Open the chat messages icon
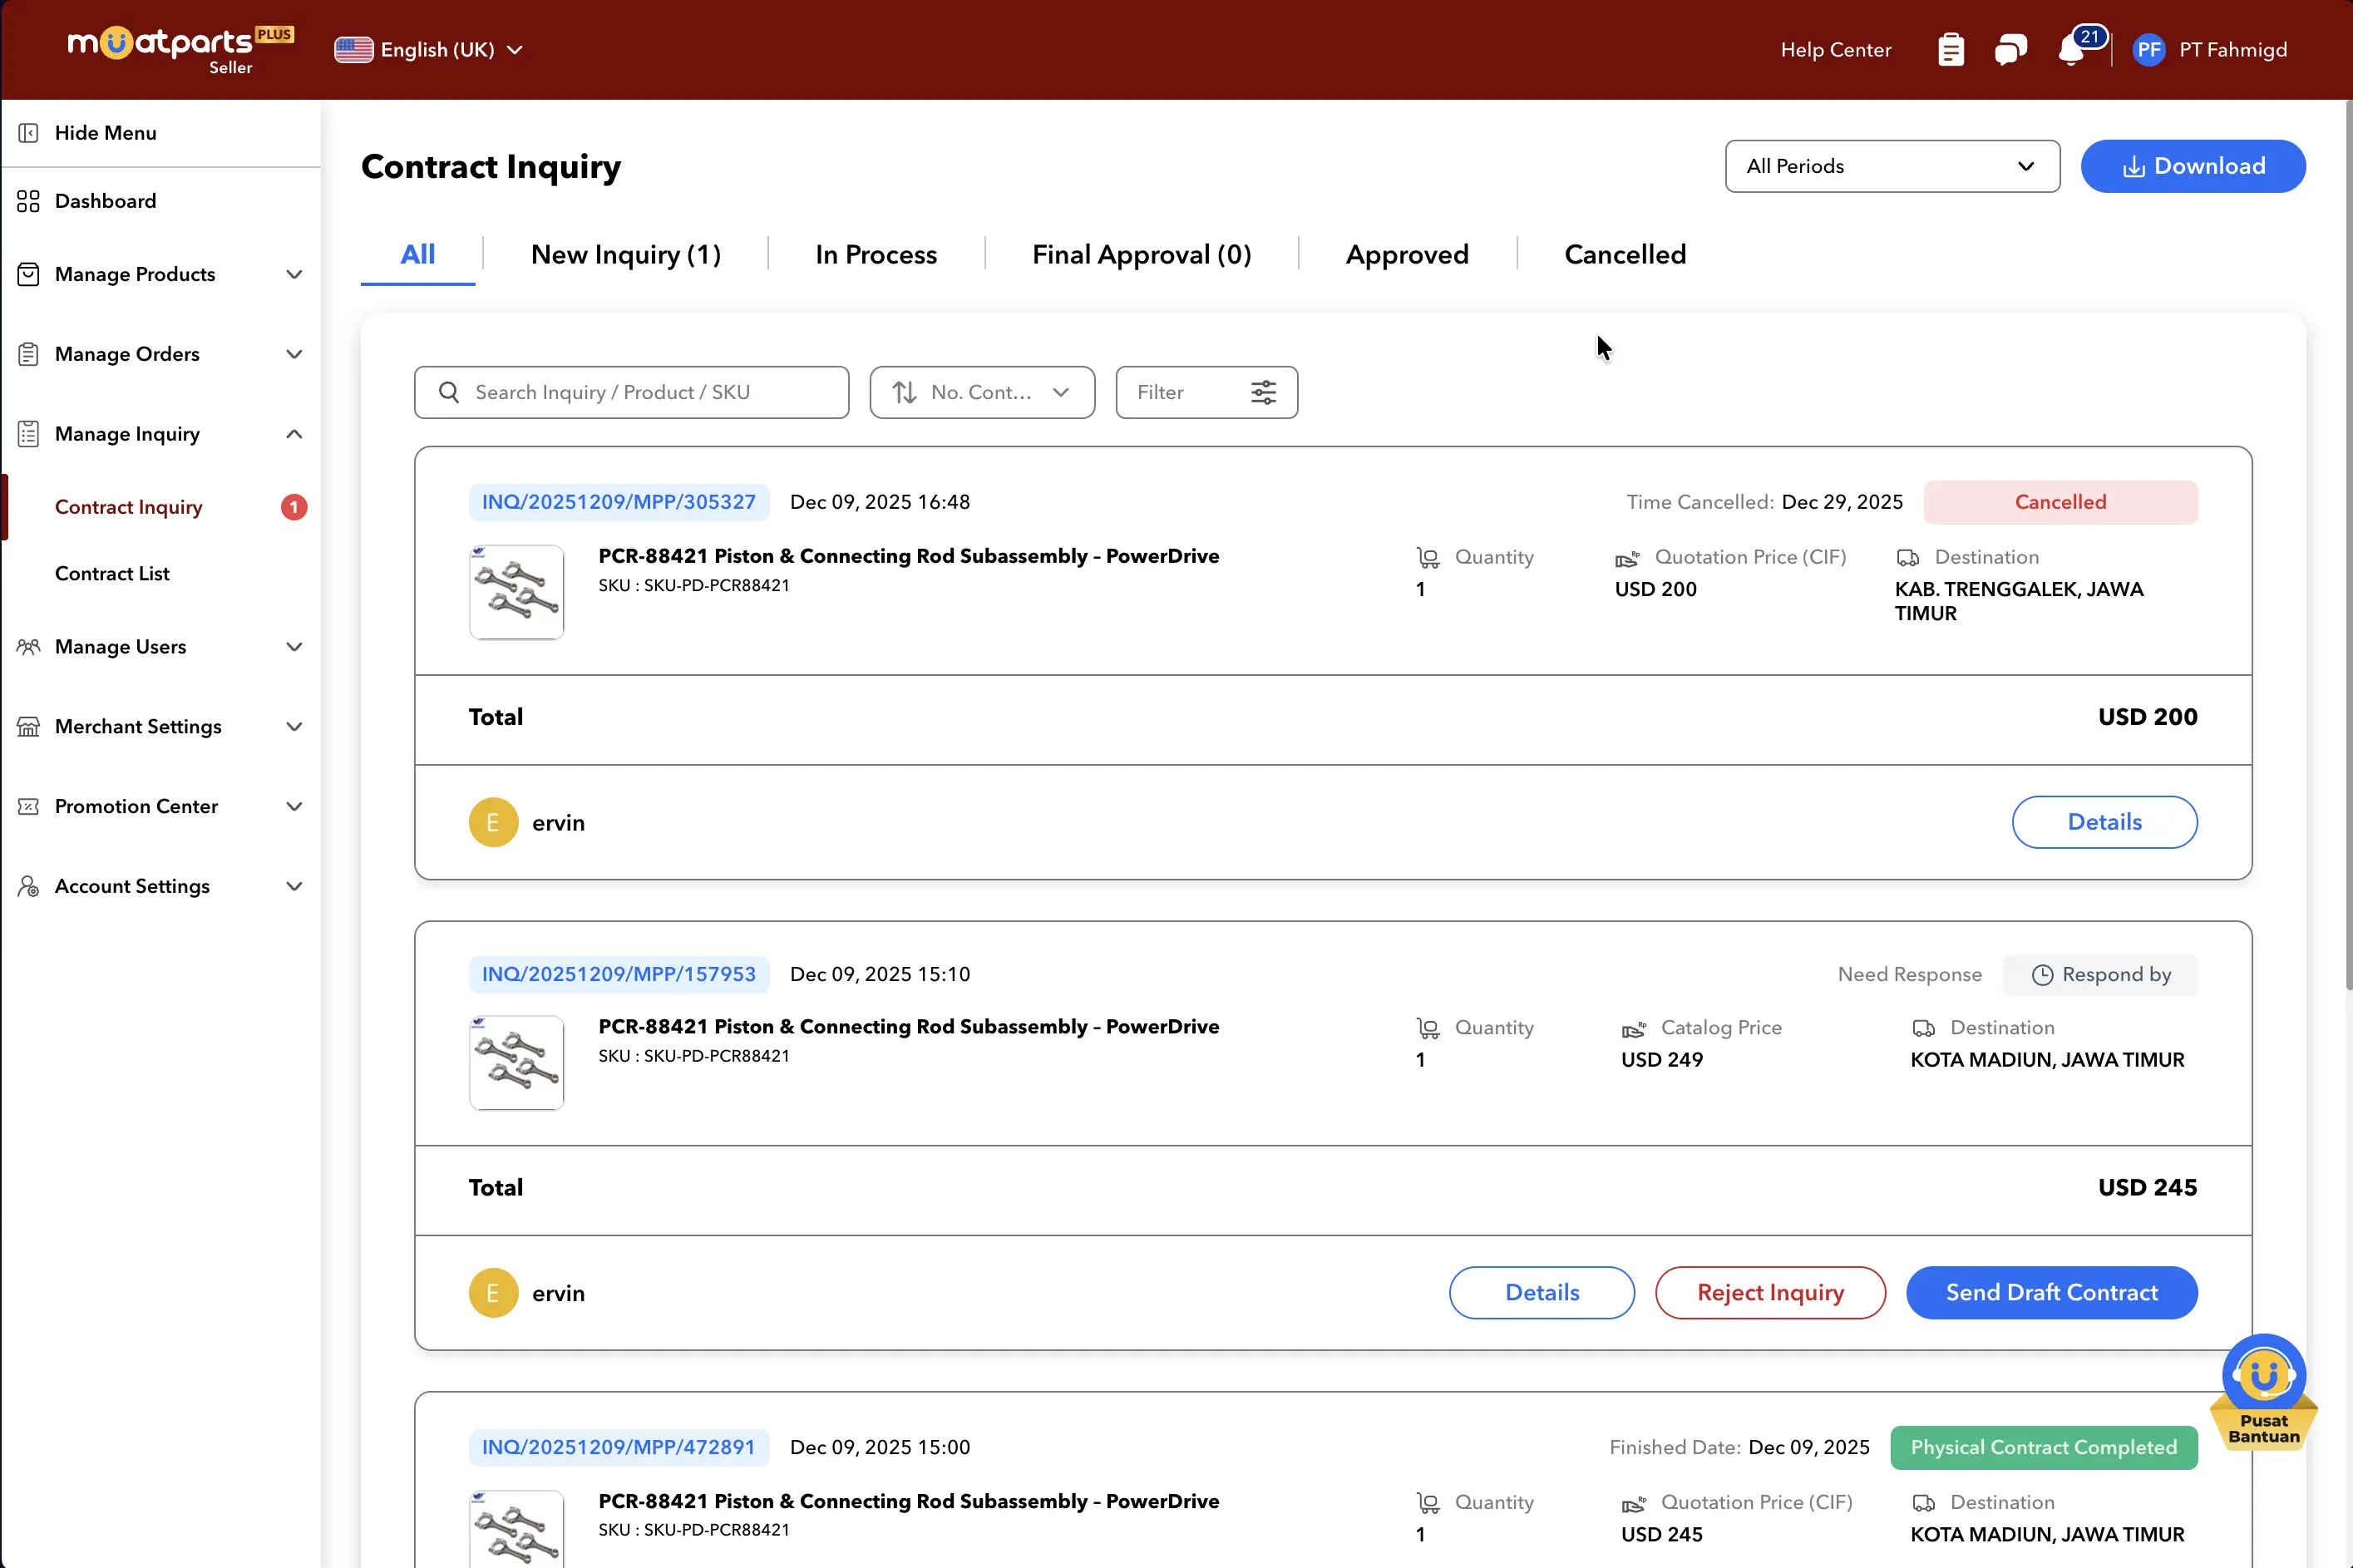 [2010, 50]
